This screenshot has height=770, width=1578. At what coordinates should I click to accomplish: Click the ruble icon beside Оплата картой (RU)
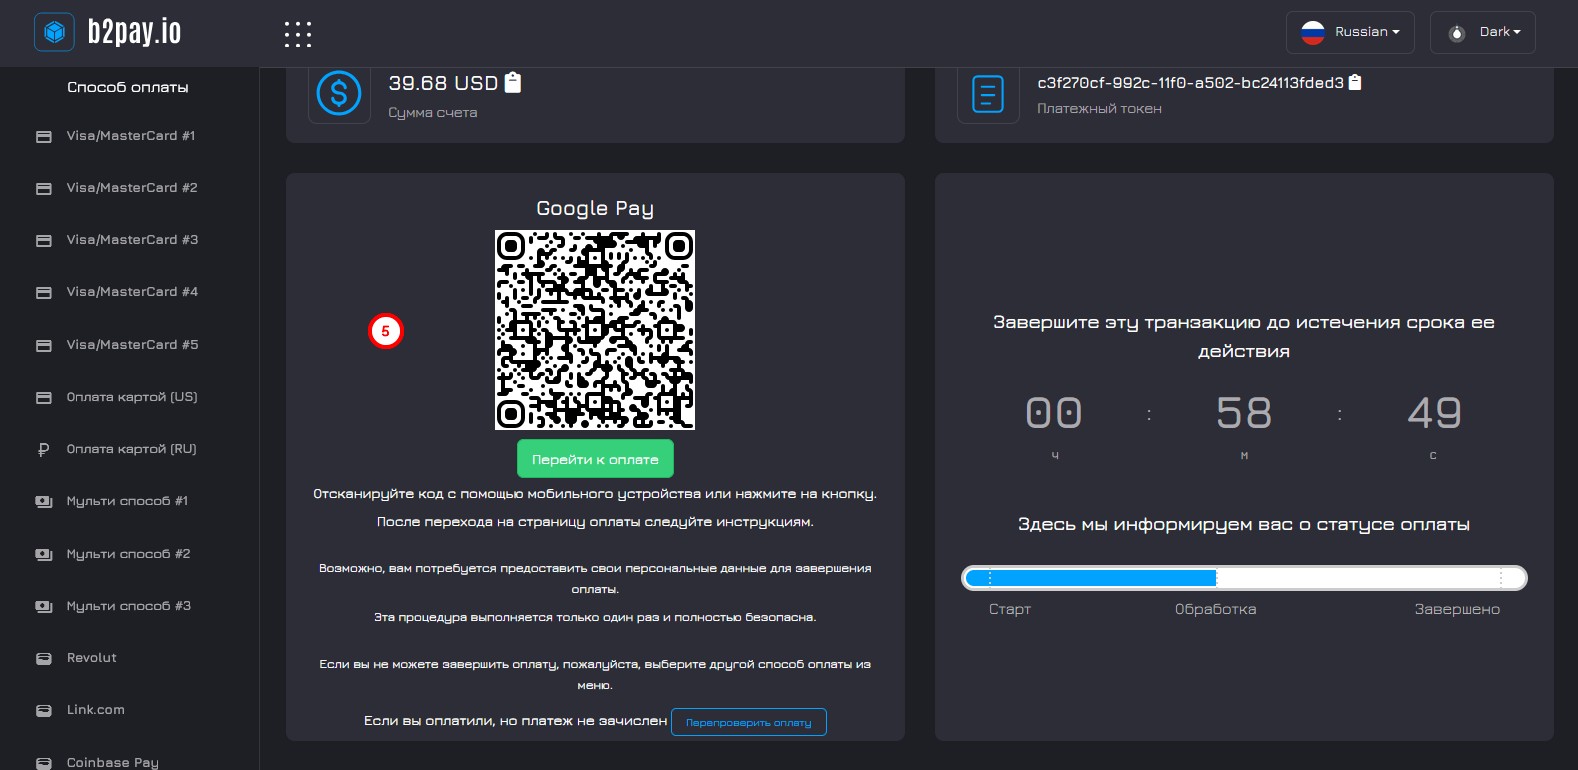click(x=43, y=449)
